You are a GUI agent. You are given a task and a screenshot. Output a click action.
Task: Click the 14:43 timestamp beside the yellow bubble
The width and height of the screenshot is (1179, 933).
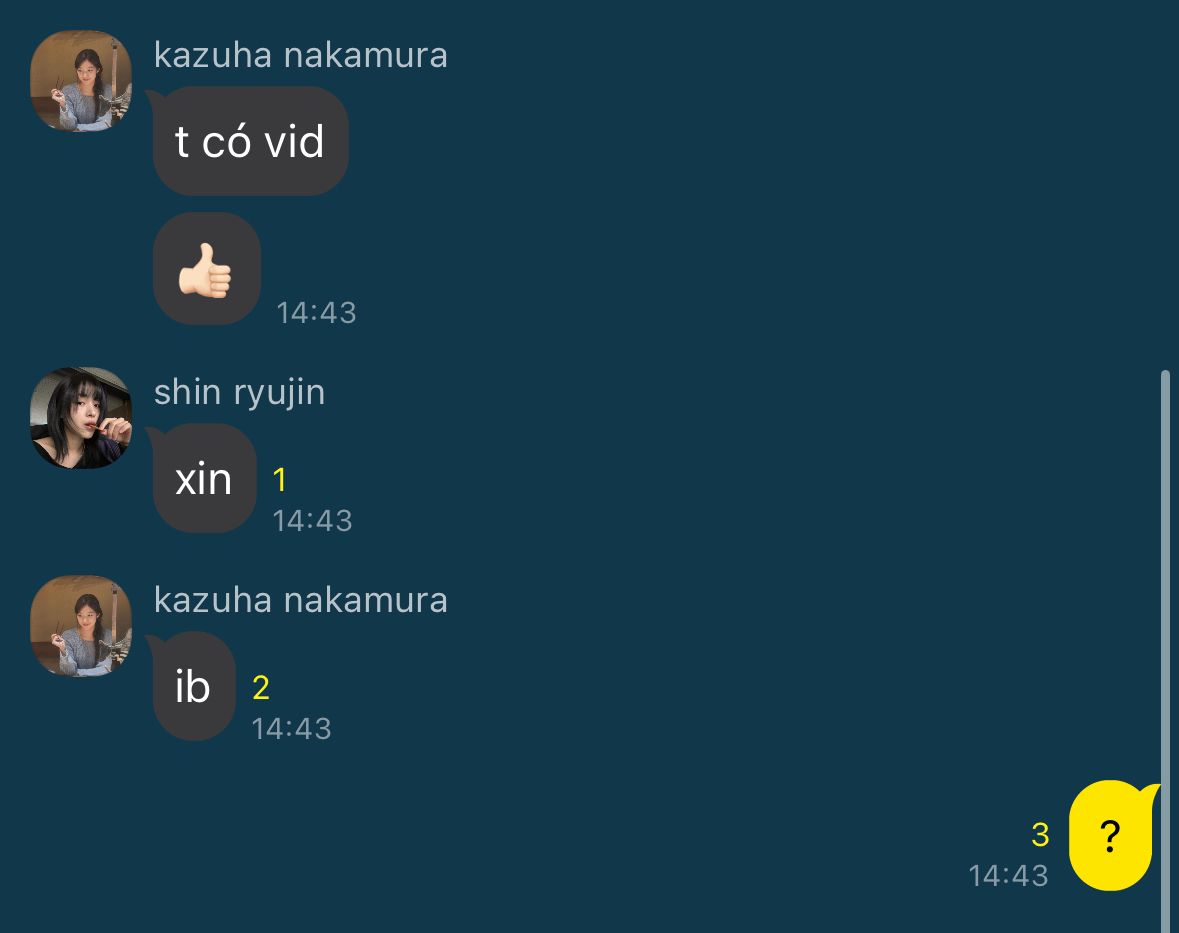click(x=1008, y=876)
